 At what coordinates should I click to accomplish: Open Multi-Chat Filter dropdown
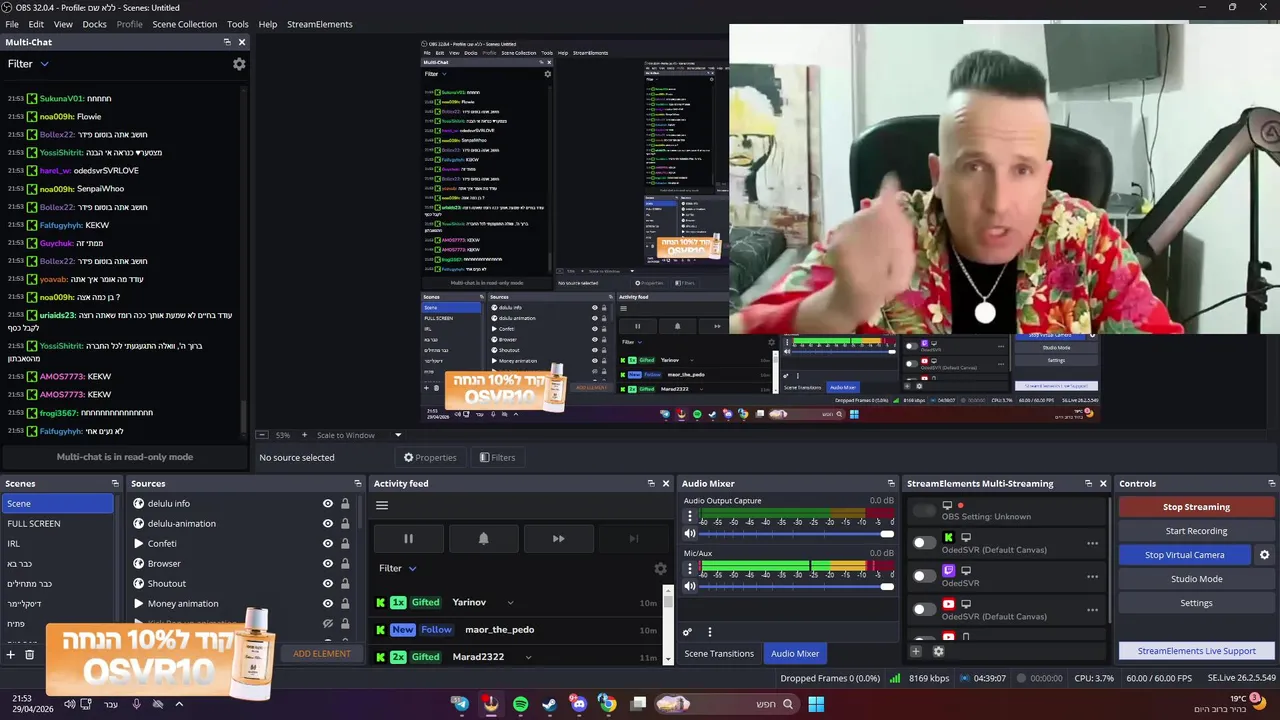[28, 64]
